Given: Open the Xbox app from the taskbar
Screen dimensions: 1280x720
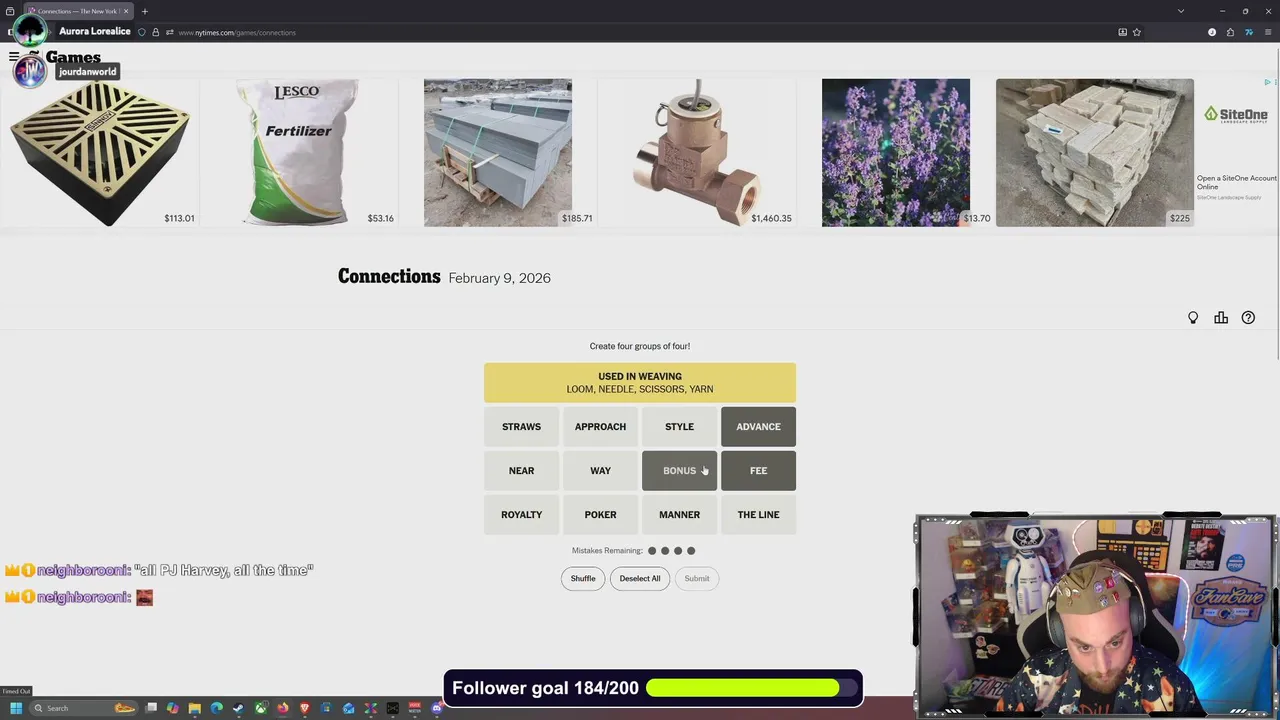Looking at the screenshot, I should pyautogui.click(x=261, y=708).
